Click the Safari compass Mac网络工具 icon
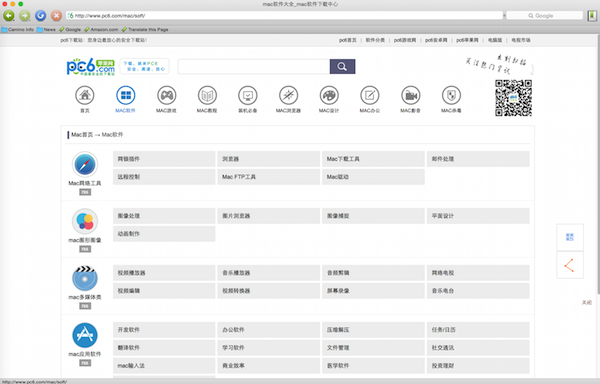This screenshot has width=600, height=384. point(85,164)
